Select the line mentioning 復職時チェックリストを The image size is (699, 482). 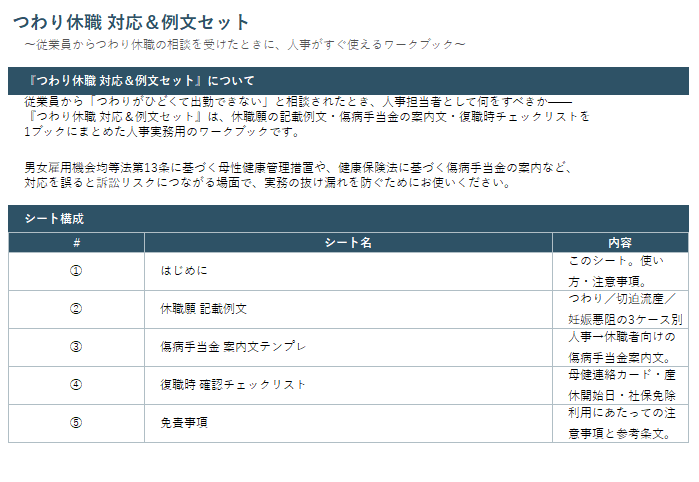coord(307,117)
